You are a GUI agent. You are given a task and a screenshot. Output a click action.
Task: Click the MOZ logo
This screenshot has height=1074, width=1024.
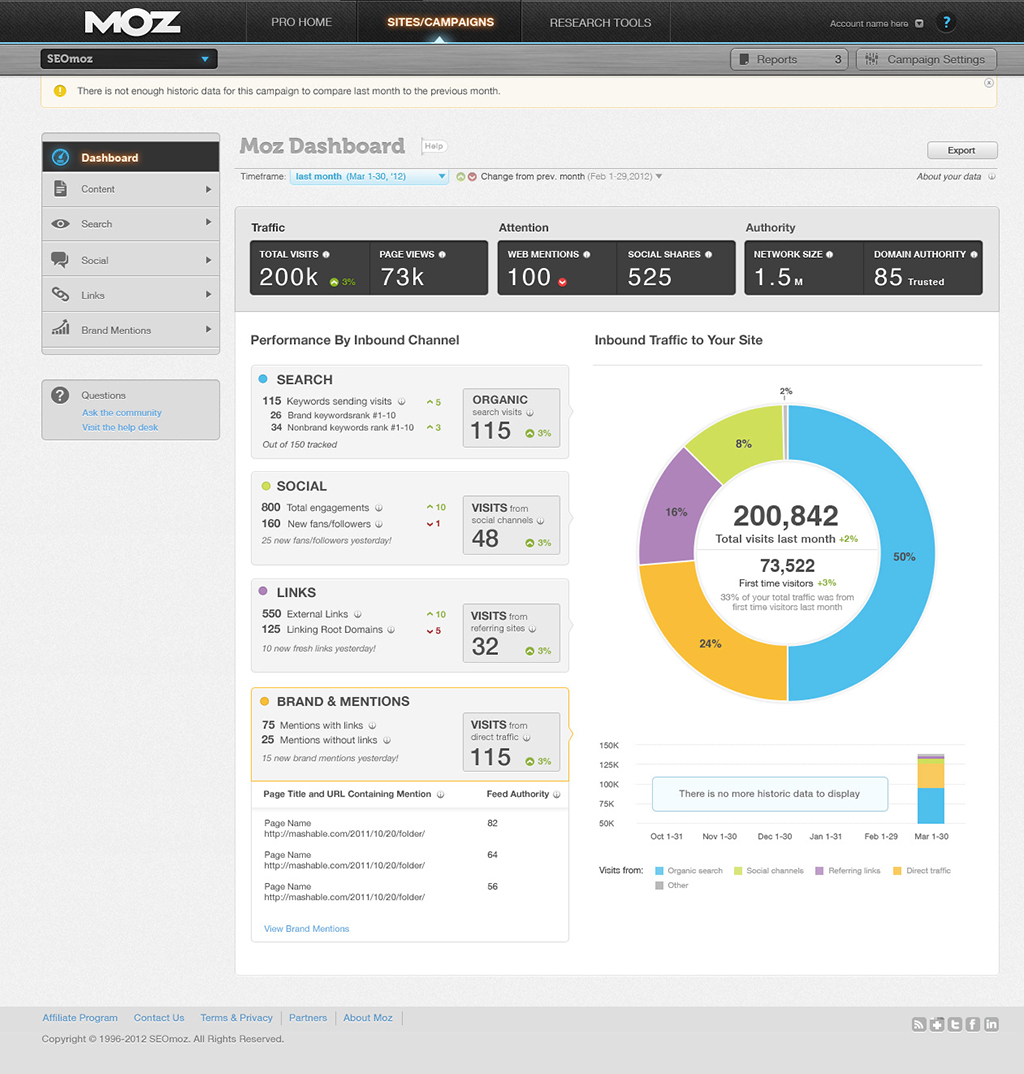132,23
